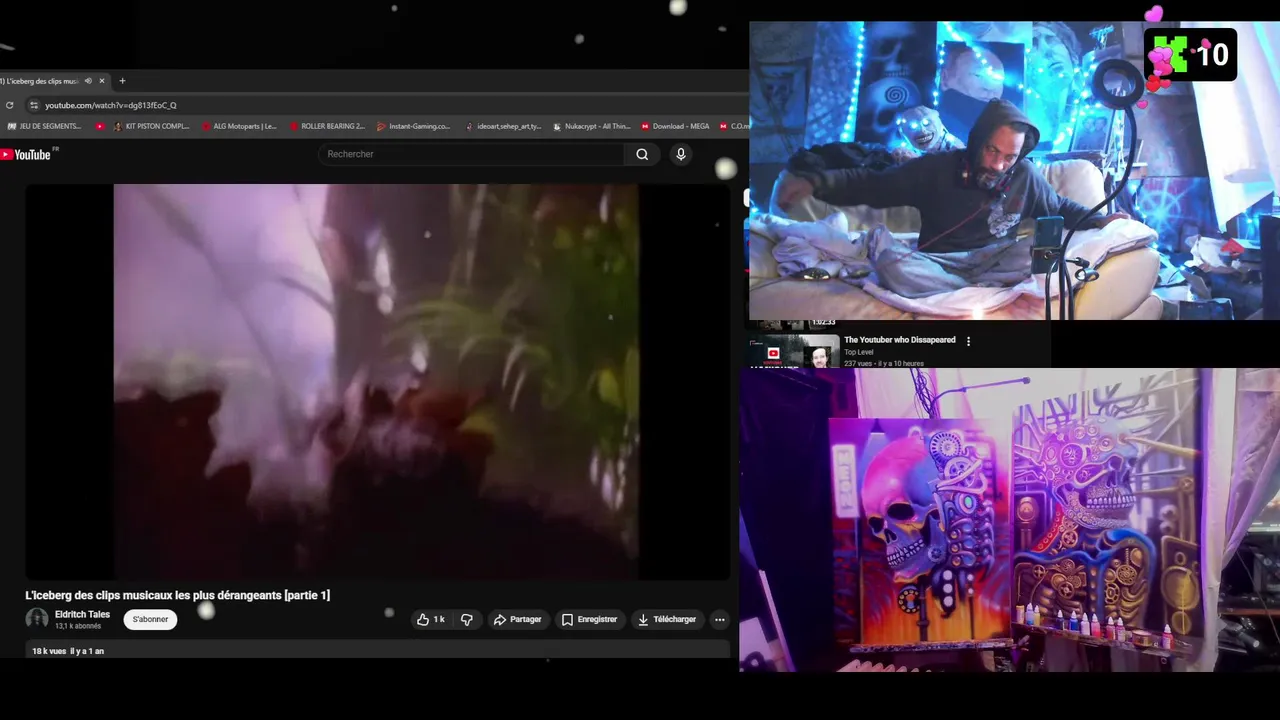Open Nukacrypt - All Thin bookmark
The height and width of the screenshot is (720, 1280).
[592, 126]
